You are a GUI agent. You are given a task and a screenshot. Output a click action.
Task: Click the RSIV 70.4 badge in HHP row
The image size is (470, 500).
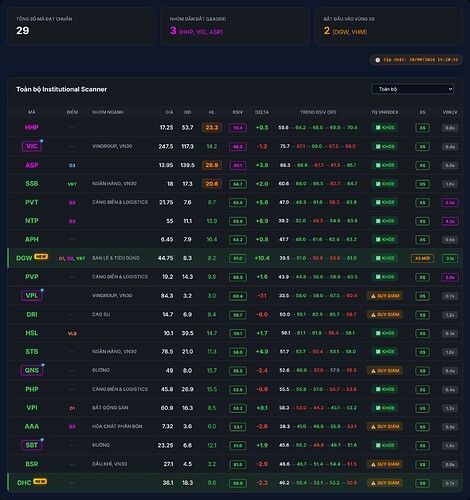(238, 128)
